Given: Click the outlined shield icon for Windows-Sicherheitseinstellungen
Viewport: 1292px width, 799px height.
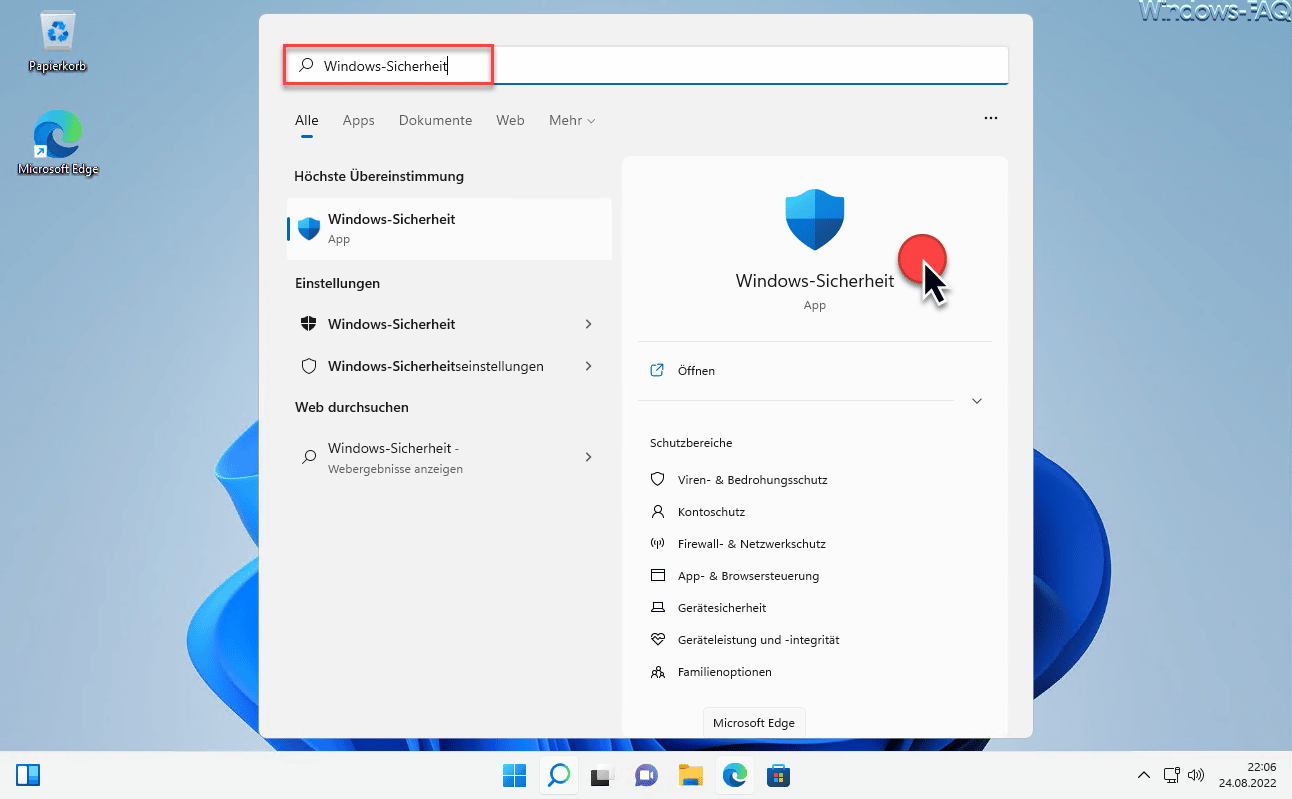Looking at the screenshot, I should click(309, 366).
